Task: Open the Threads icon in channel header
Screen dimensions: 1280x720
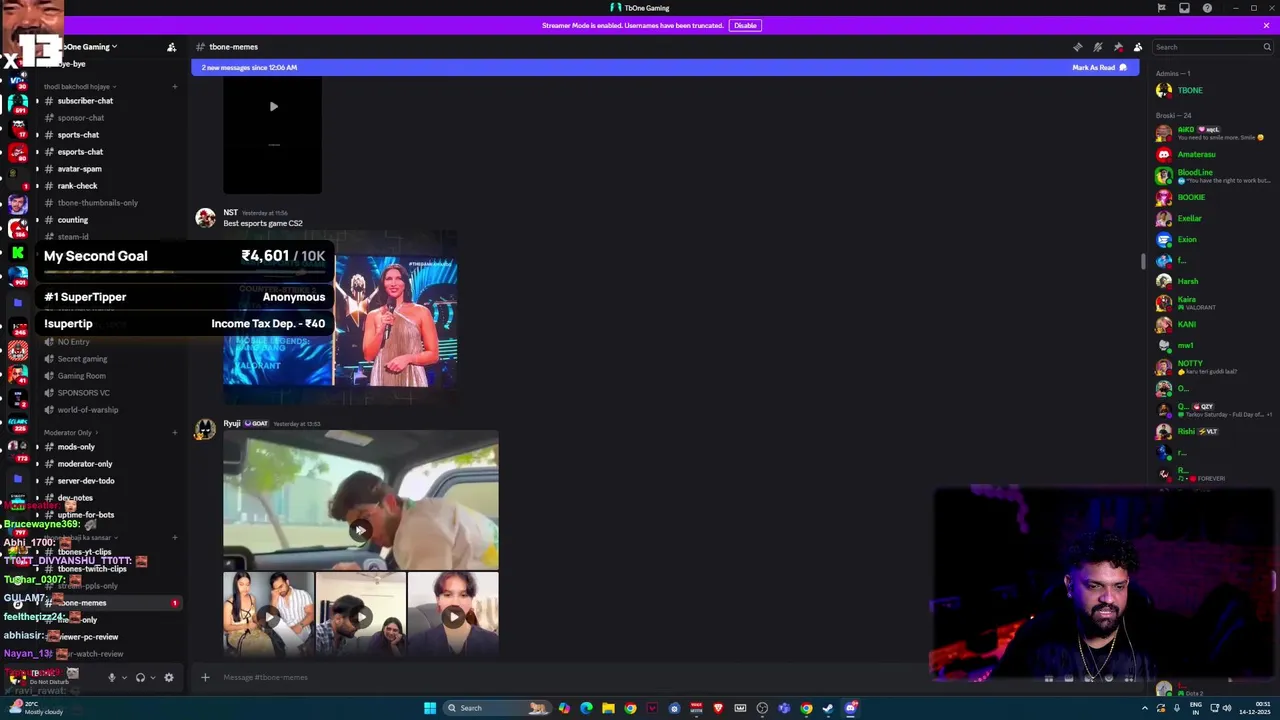Action: point(1077,47)
